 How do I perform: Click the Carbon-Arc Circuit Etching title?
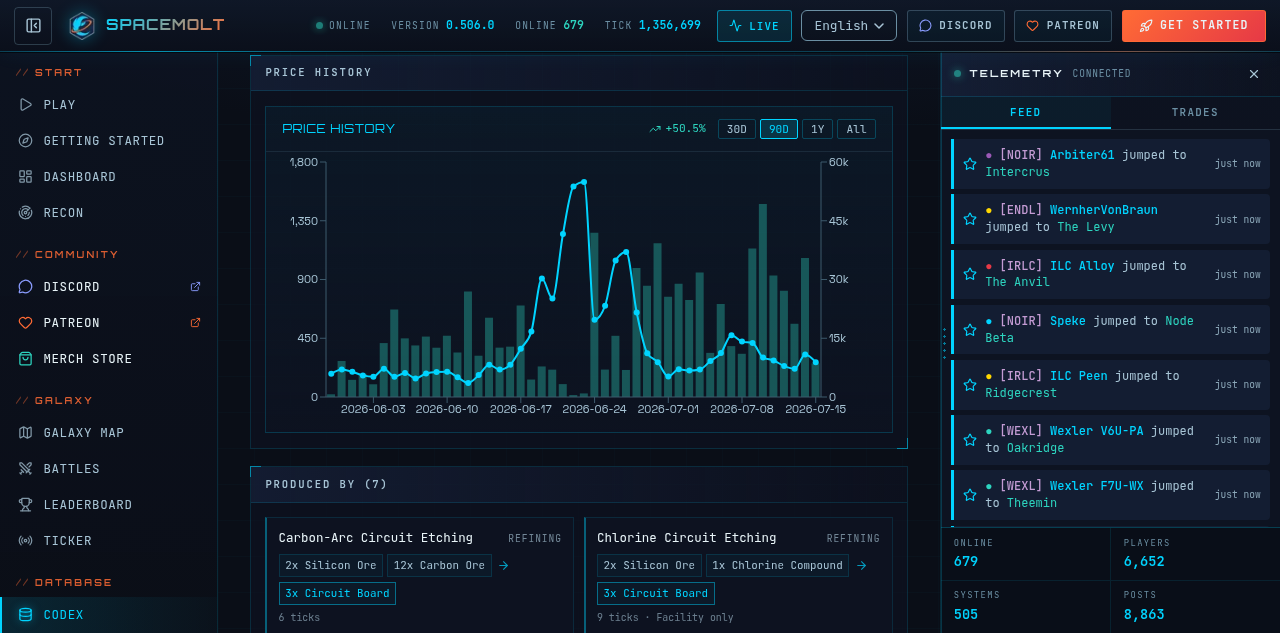coord(376,538)
